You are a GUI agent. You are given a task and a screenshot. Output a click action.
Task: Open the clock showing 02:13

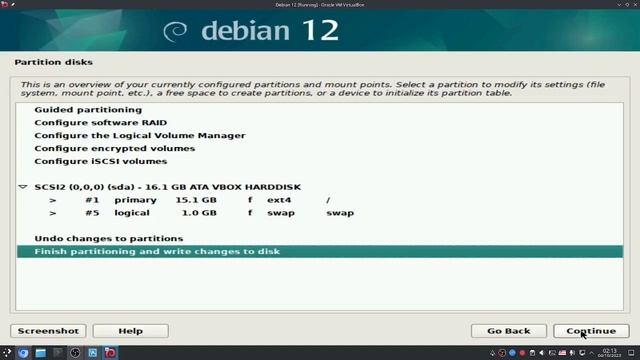[609, 353]
